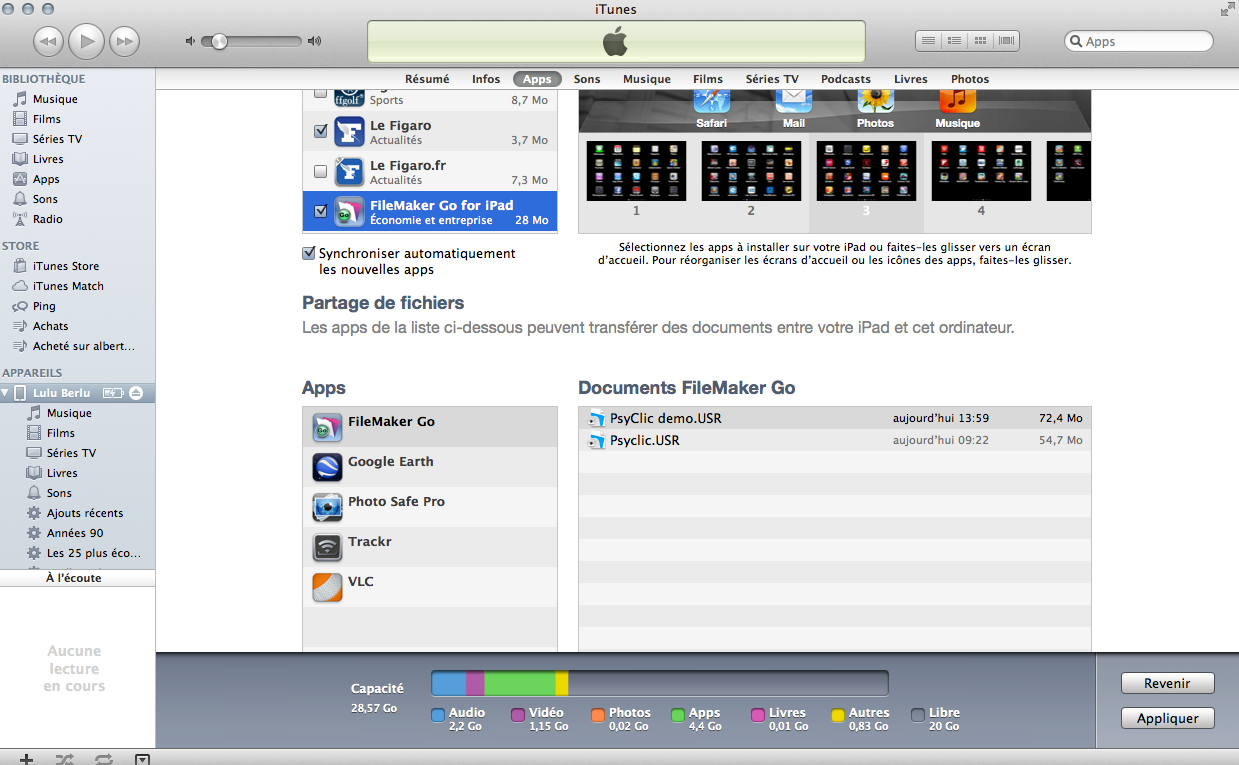Viewport: 1239px width, 765px height.
Task: Click the Mail icon in the iPad dock
Action: [x=794, y=100]
